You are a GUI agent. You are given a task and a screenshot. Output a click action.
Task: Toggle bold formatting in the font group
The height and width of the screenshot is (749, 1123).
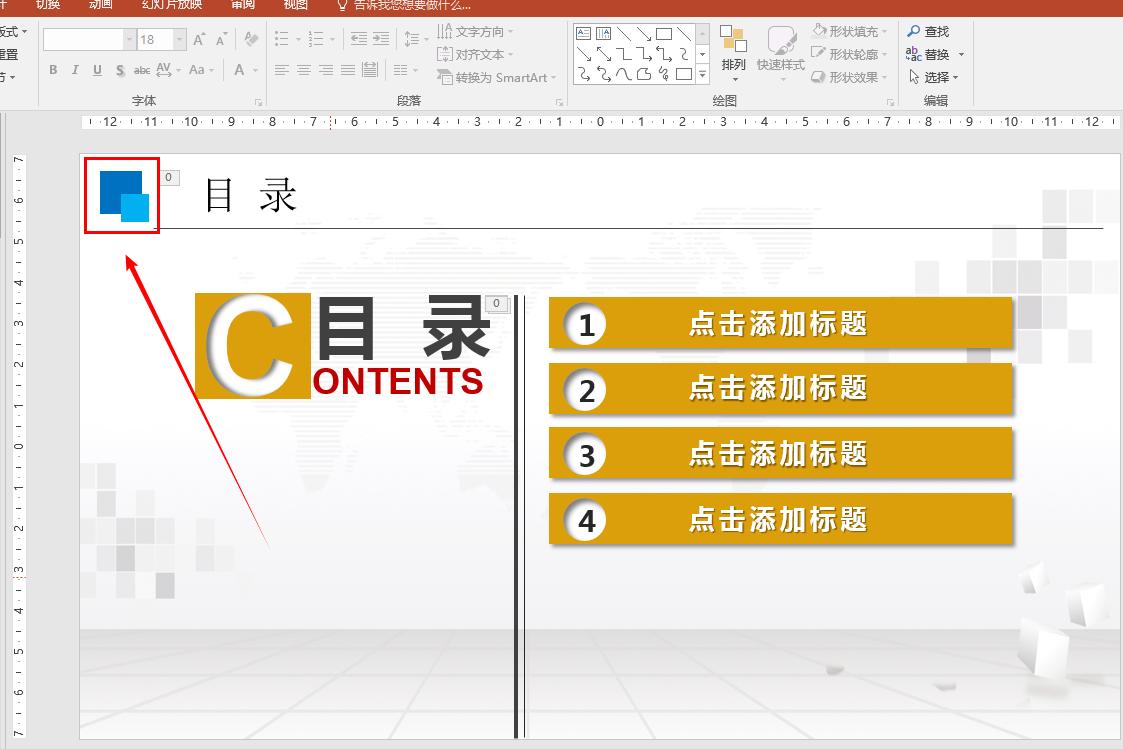click(54, 70)
